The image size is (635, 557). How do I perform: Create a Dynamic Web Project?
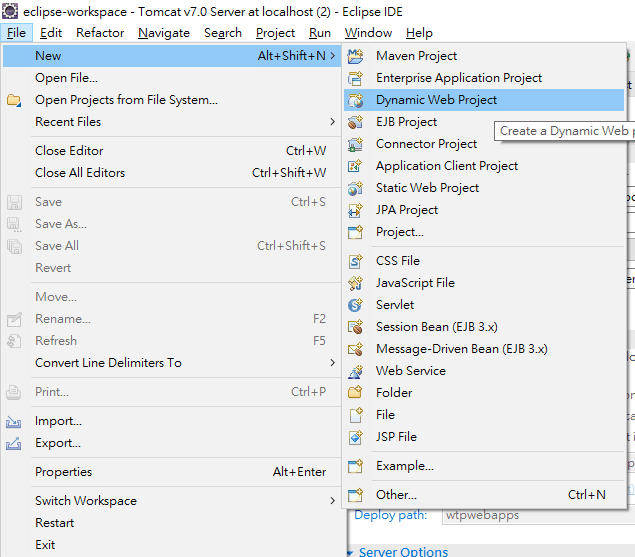[484, 100]
